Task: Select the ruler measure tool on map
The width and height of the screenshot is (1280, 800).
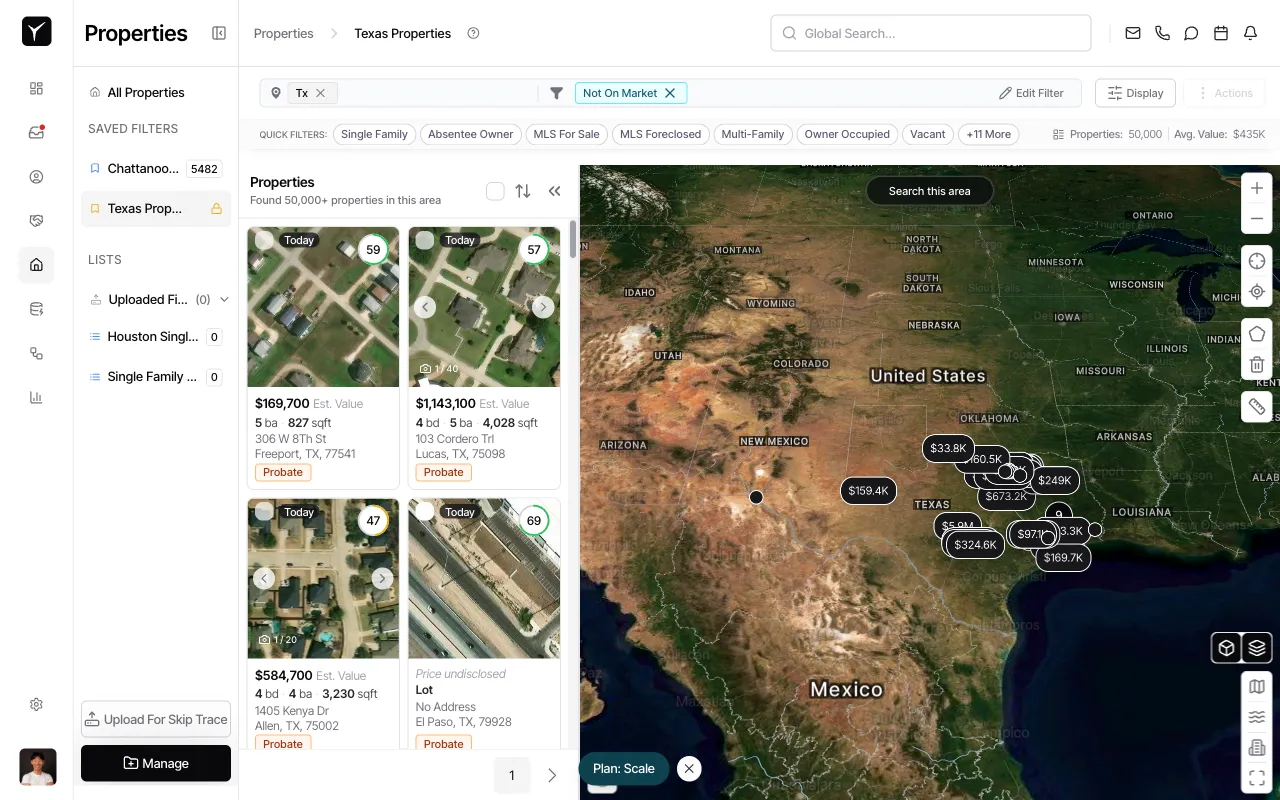Action: point(1257,407)
